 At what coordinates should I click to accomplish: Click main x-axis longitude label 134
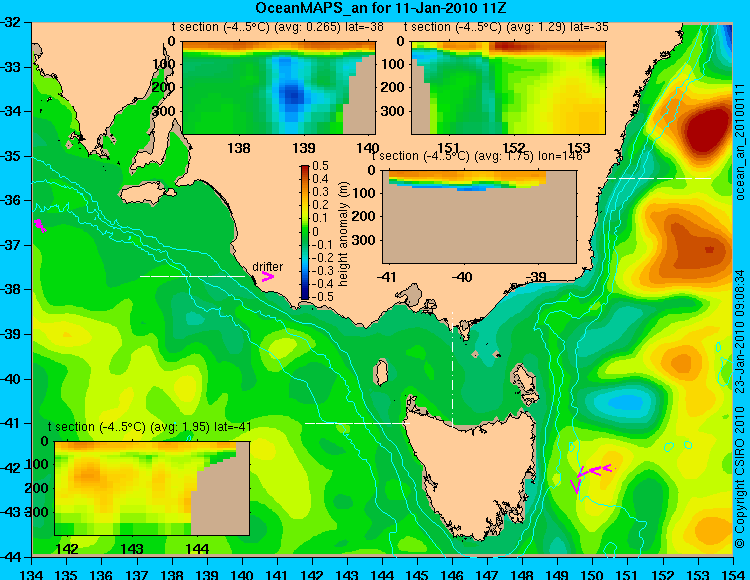(32, 574)
